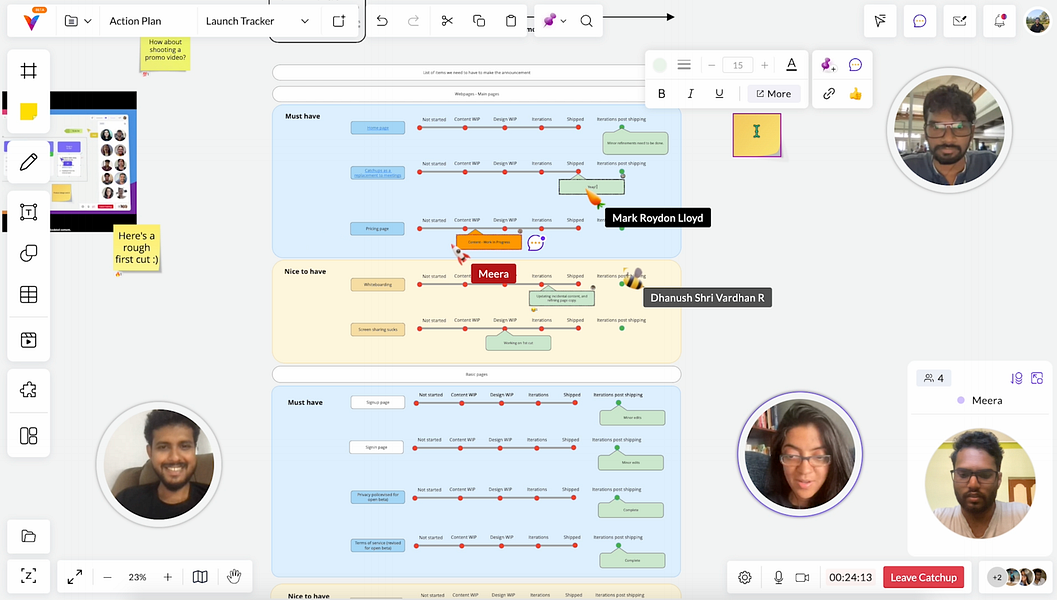Viewport: 1057px width, 600px height.
Task: Select the Frame tool in left sidebar
Action: click(29, 71)
